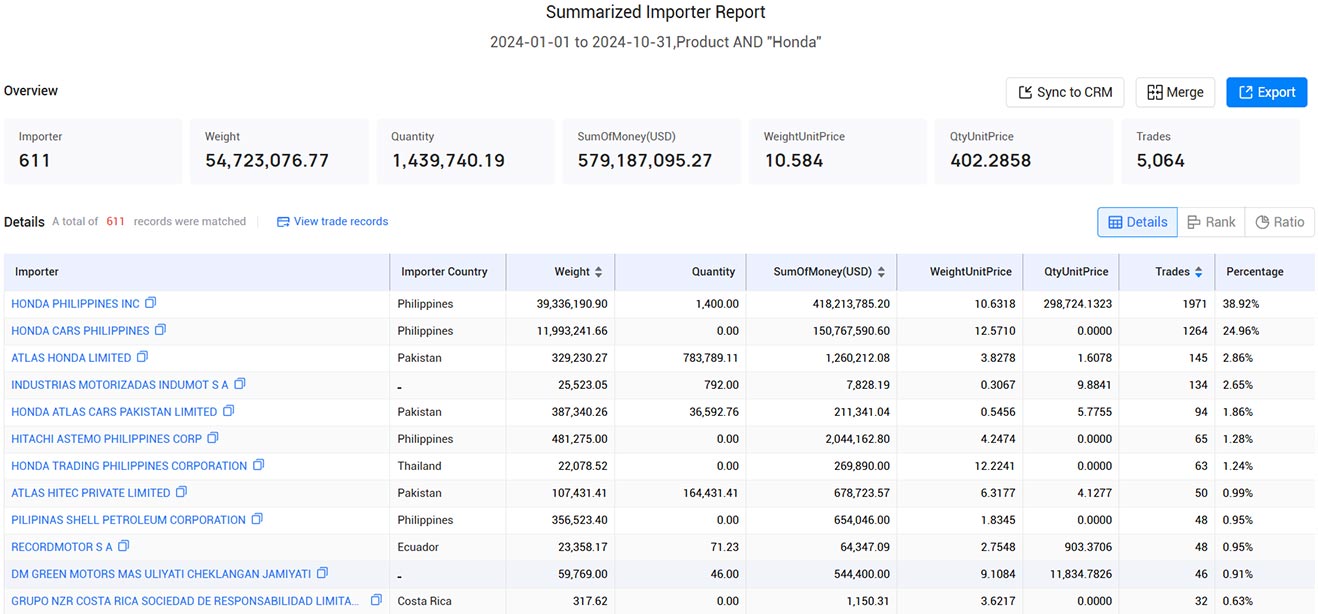1318x614 pixels.
Task: Select the Importer count card showing 611
Action: coord(93,151)
